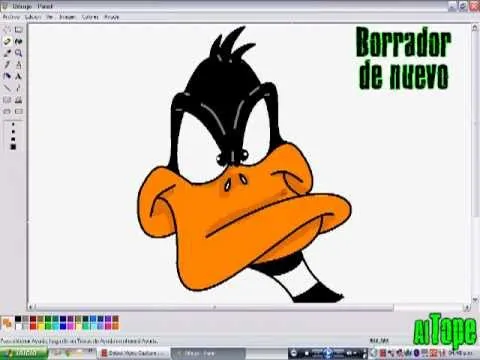
Task: Open the Imagen menu
Action: (x=67, y=17)
